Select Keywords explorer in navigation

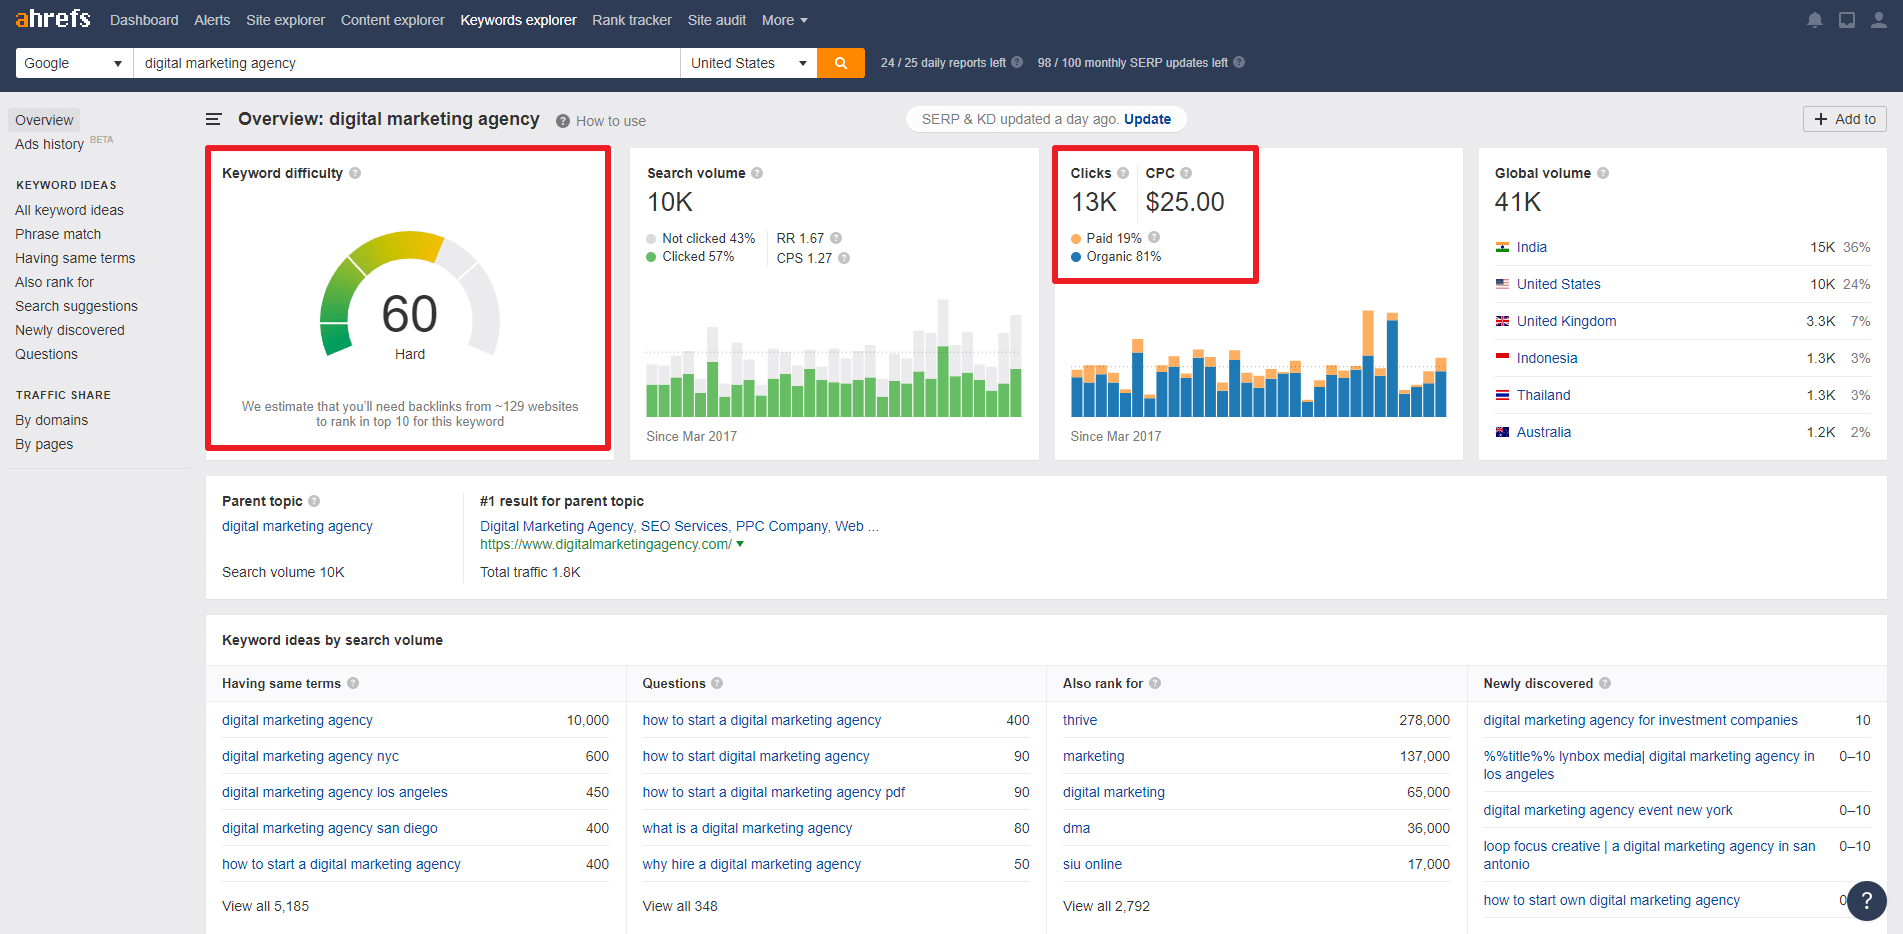pyautogui.click(x=518, y=20)
